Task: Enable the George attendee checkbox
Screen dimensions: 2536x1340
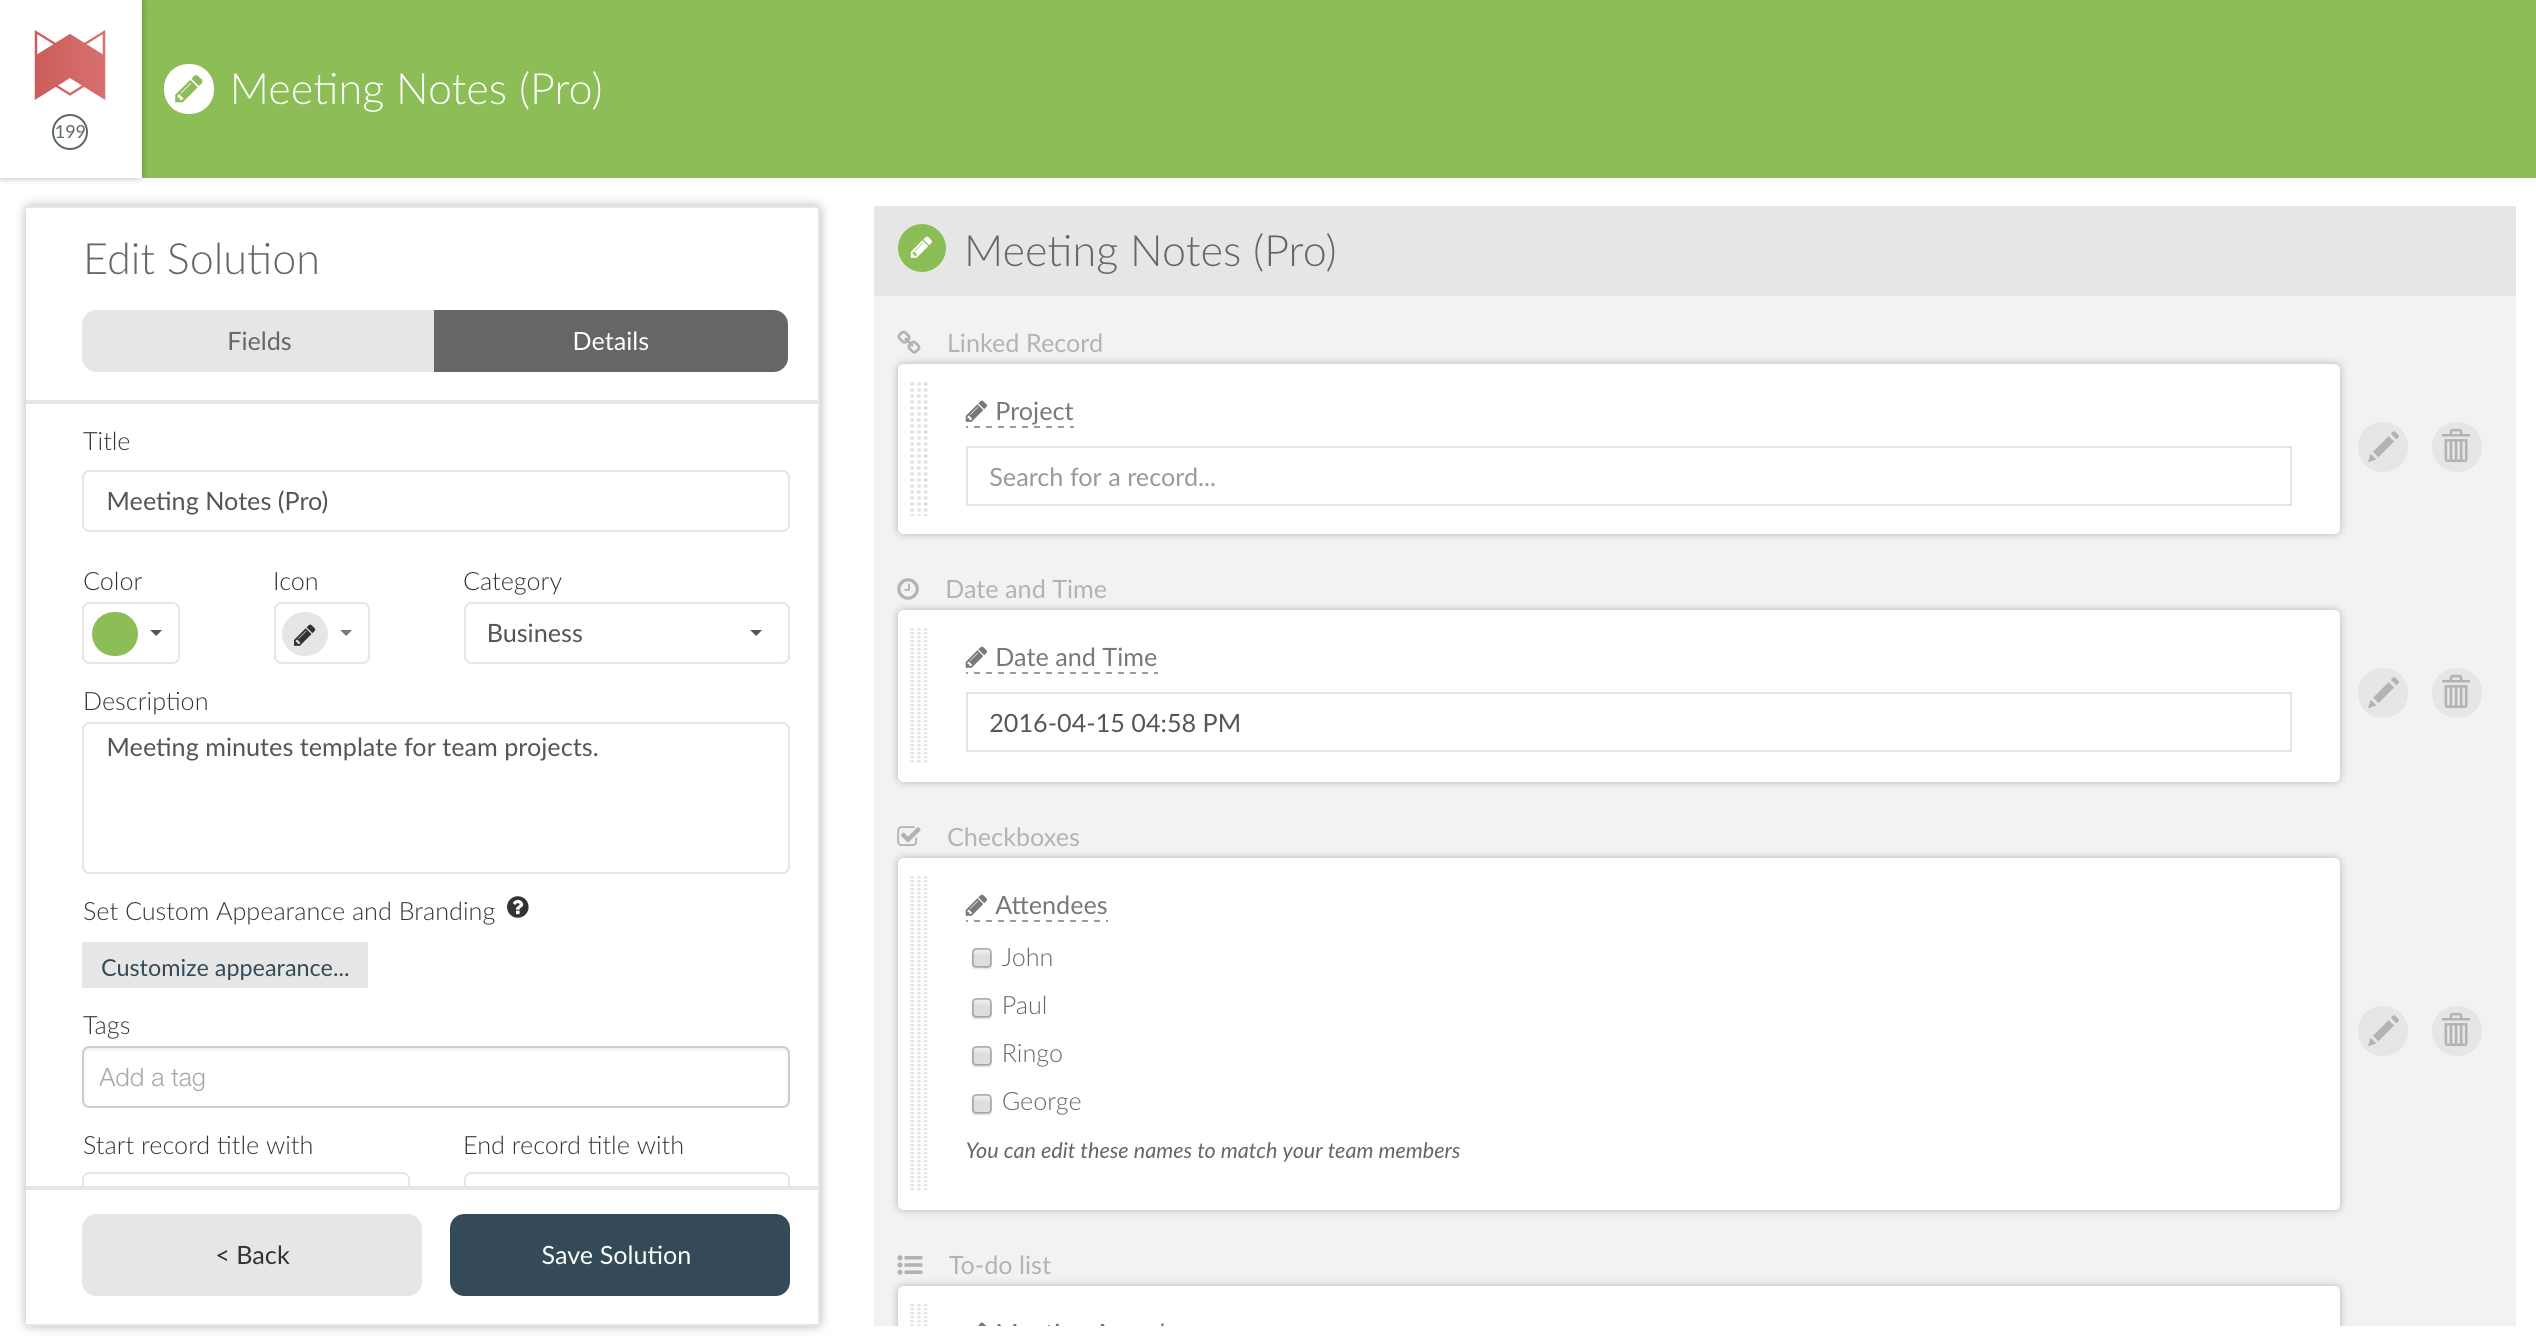Action: tap(982, 1103)
